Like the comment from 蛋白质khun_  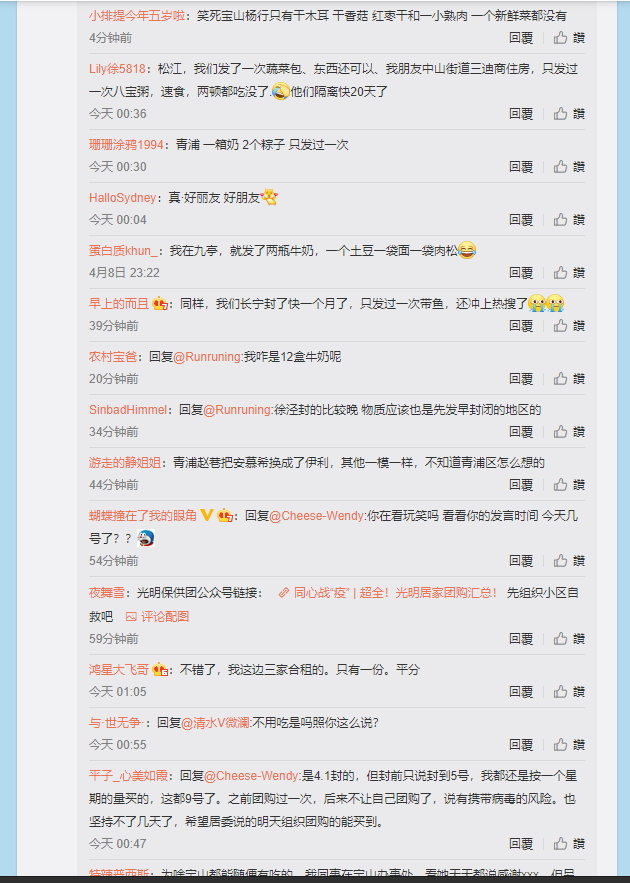569,273
